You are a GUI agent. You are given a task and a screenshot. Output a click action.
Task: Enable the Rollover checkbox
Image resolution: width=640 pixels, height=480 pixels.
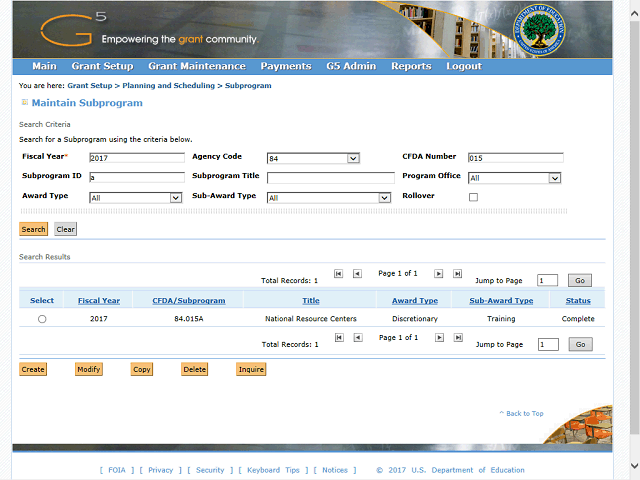[x=473, y=197]
